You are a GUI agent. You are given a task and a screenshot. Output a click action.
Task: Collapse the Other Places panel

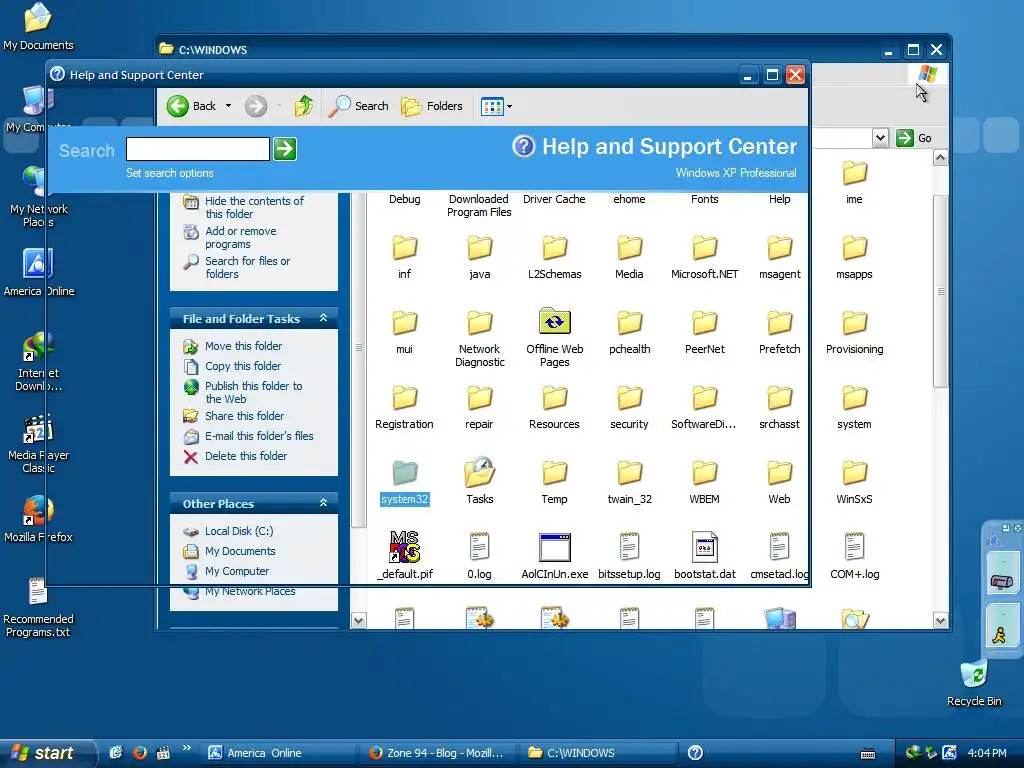pos(323,503)
